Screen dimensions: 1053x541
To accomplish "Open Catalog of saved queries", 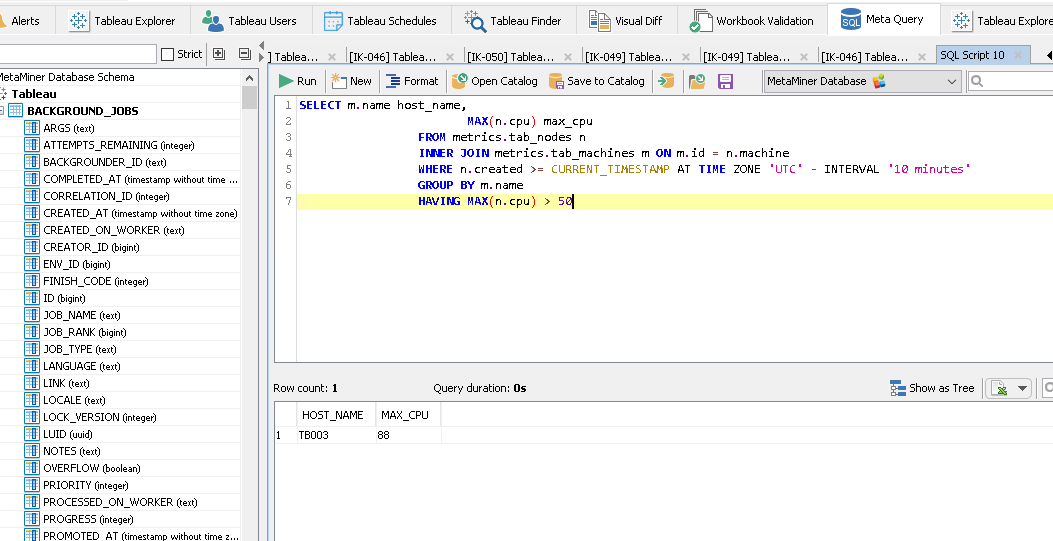I will point(494,81).
